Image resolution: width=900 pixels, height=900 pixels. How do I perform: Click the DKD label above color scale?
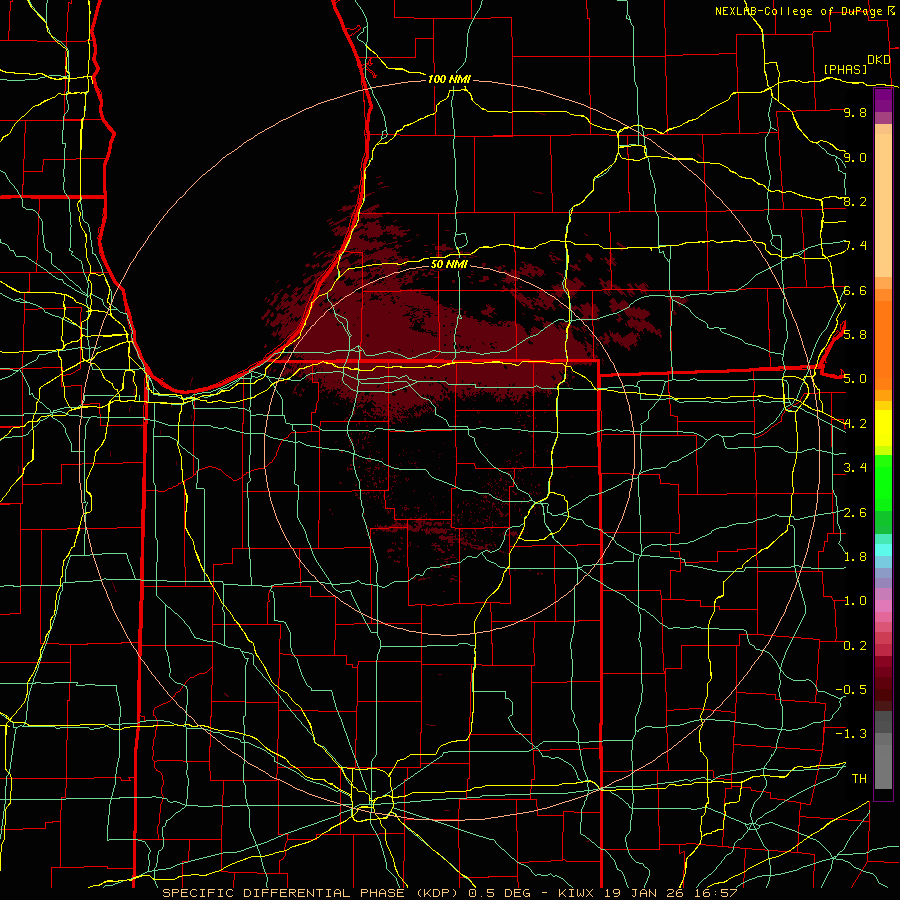pos(878,60)
